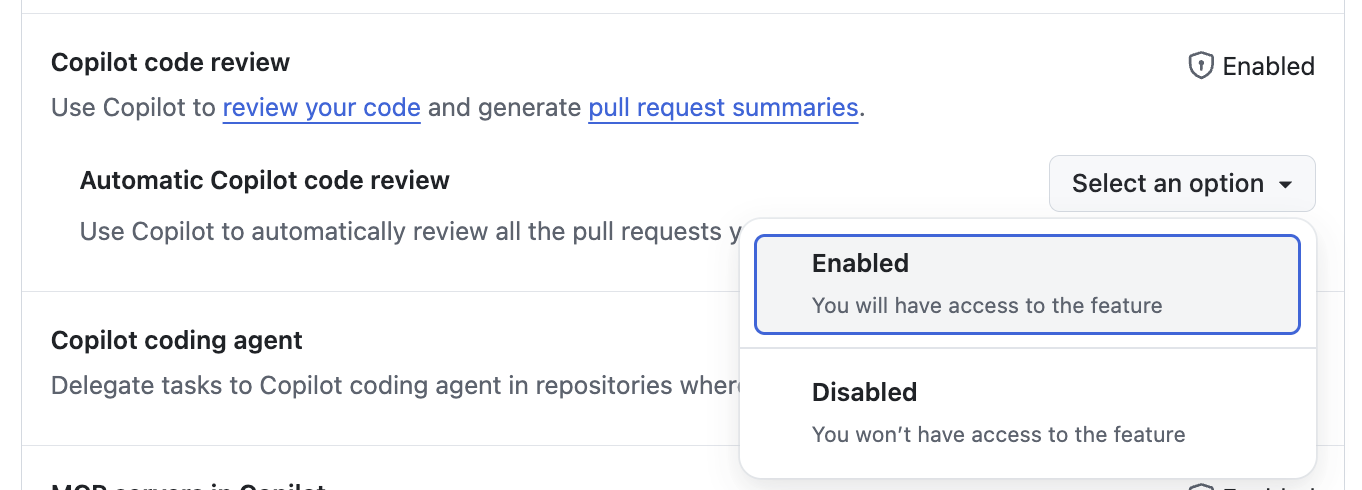Click the "Copilot code review" heading
The width and height of the screenshot is (1362, 490).
click(x=170, y=62)
